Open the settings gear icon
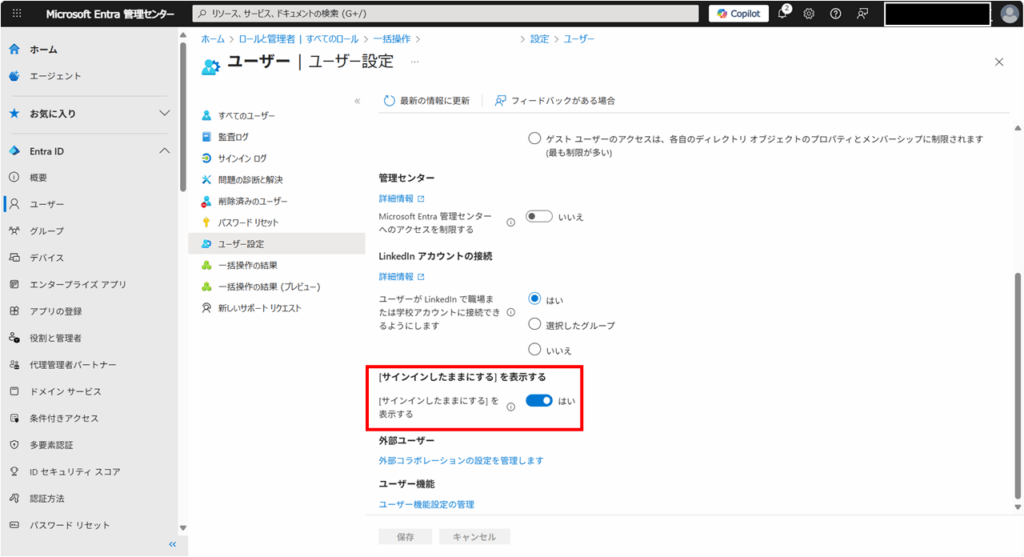The height and width of the screenshot is (557, 1024). tap(809, 14)
